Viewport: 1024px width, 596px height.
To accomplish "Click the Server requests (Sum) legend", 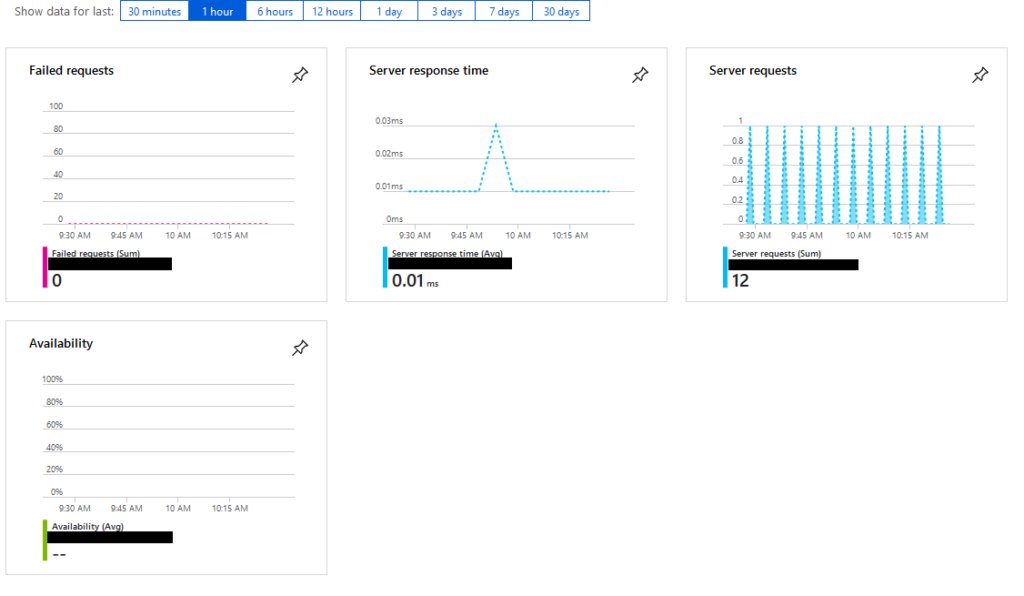I will [776, 253].
